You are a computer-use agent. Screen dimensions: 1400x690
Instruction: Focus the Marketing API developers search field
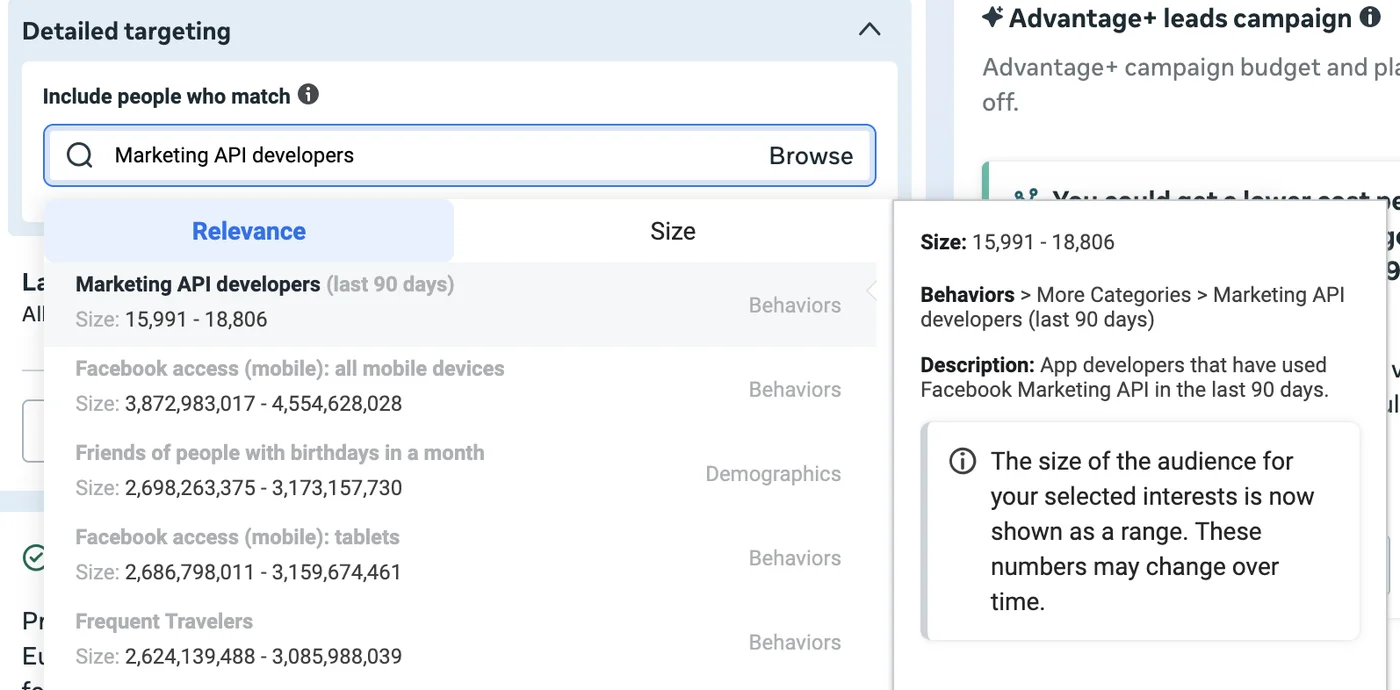pos(460,155)
